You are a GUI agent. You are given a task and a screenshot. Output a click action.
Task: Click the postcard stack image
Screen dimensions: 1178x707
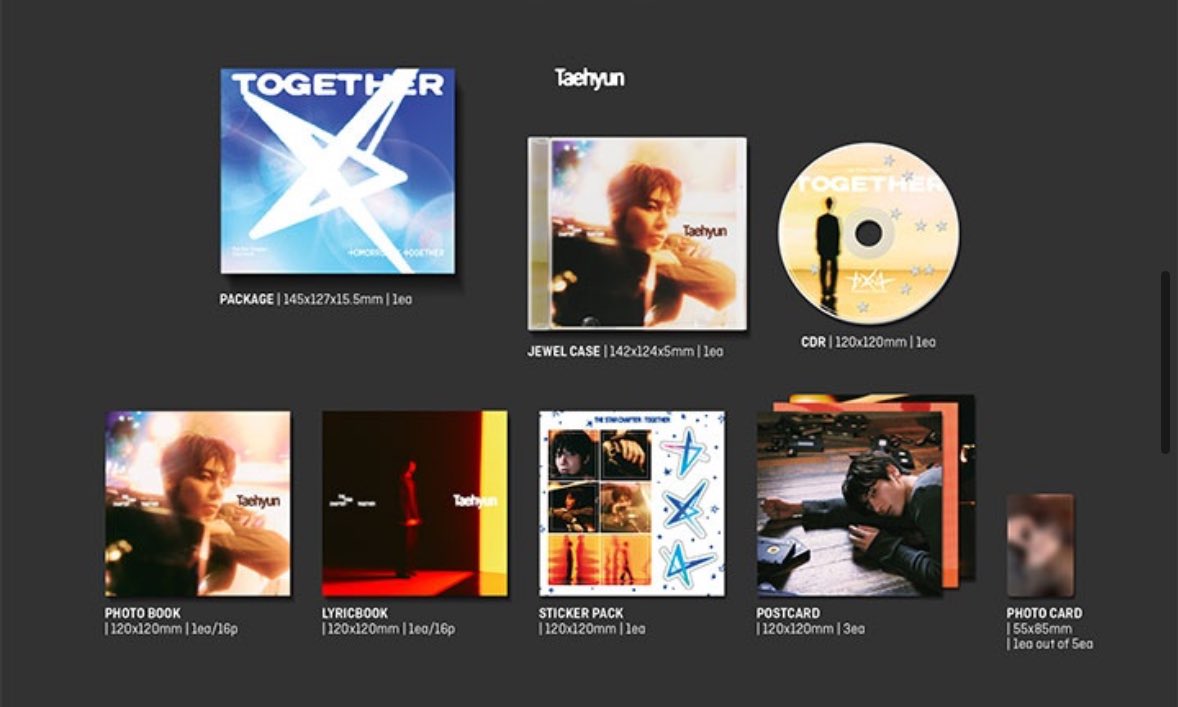coord(865,496)
